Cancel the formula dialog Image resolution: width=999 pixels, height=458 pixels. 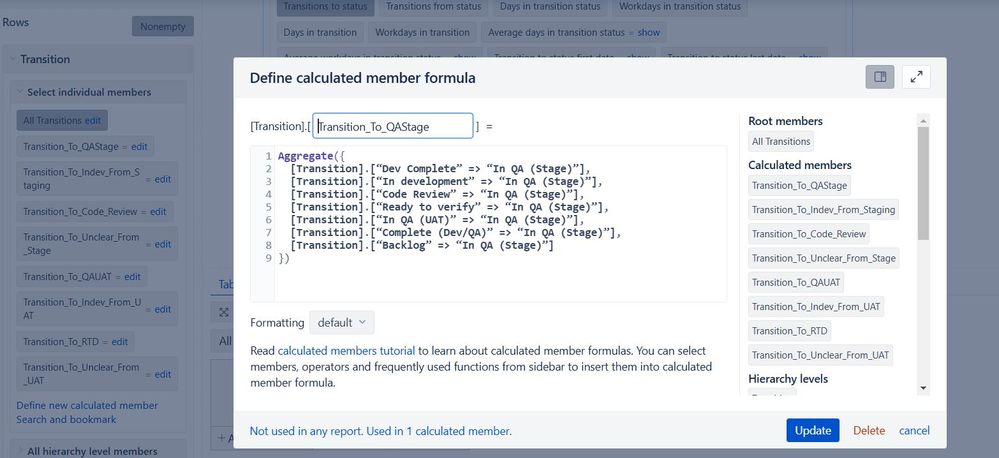[x=914, y=431]
